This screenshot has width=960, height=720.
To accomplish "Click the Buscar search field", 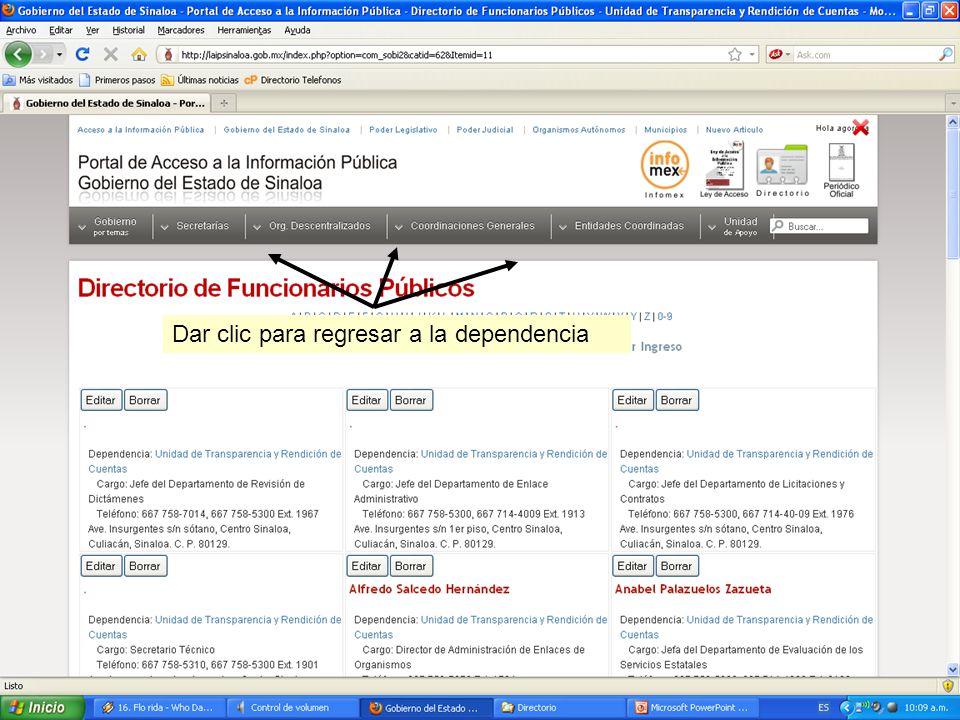I will (x=819, y=226).
